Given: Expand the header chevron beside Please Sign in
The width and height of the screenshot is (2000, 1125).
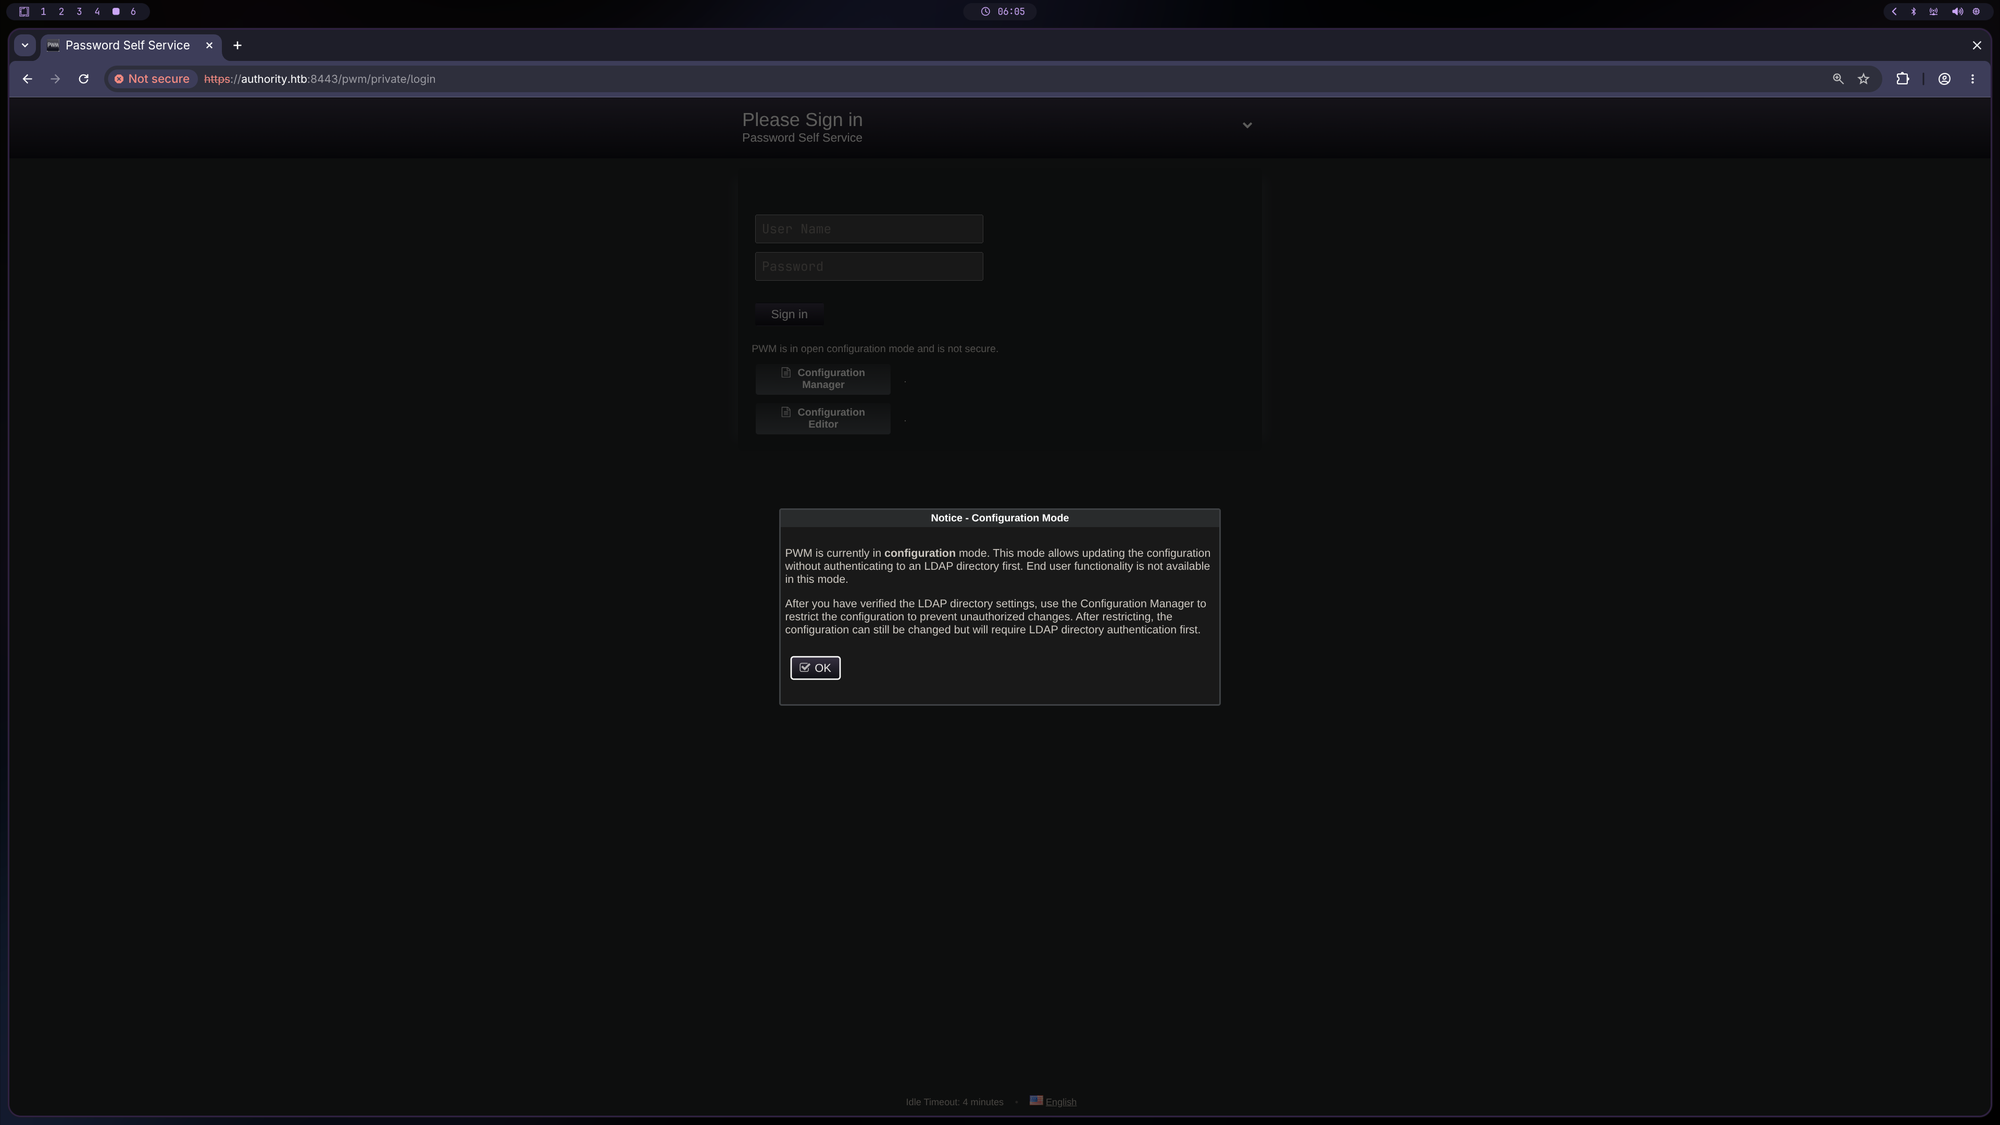Looking at the screenshot, I should (1247, 125).
